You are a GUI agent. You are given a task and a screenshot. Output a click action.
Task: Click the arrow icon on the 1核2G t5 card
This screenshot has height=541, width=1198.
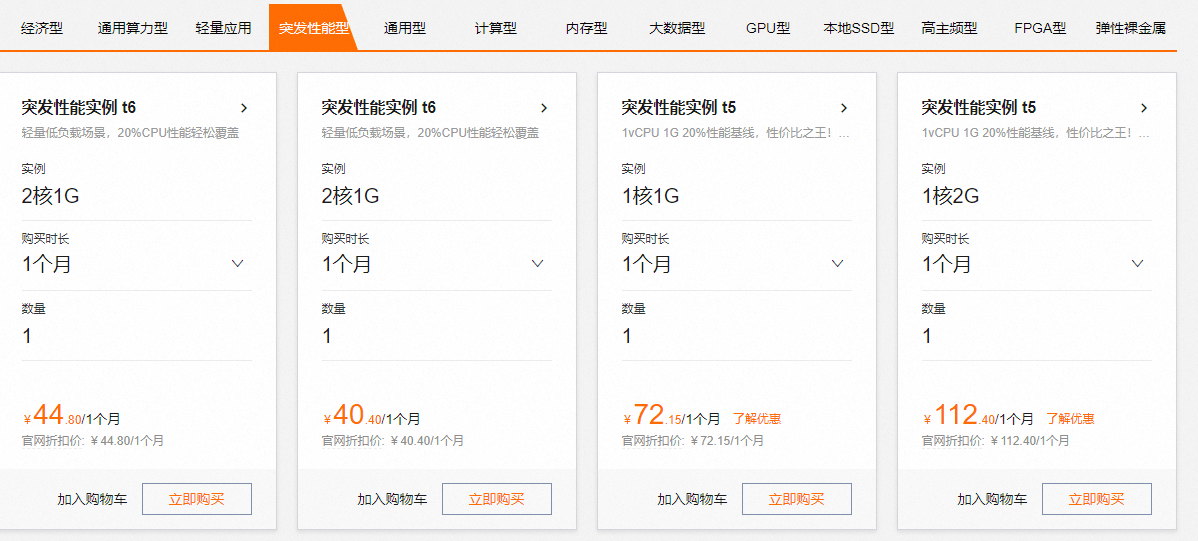click(1144, 108)
